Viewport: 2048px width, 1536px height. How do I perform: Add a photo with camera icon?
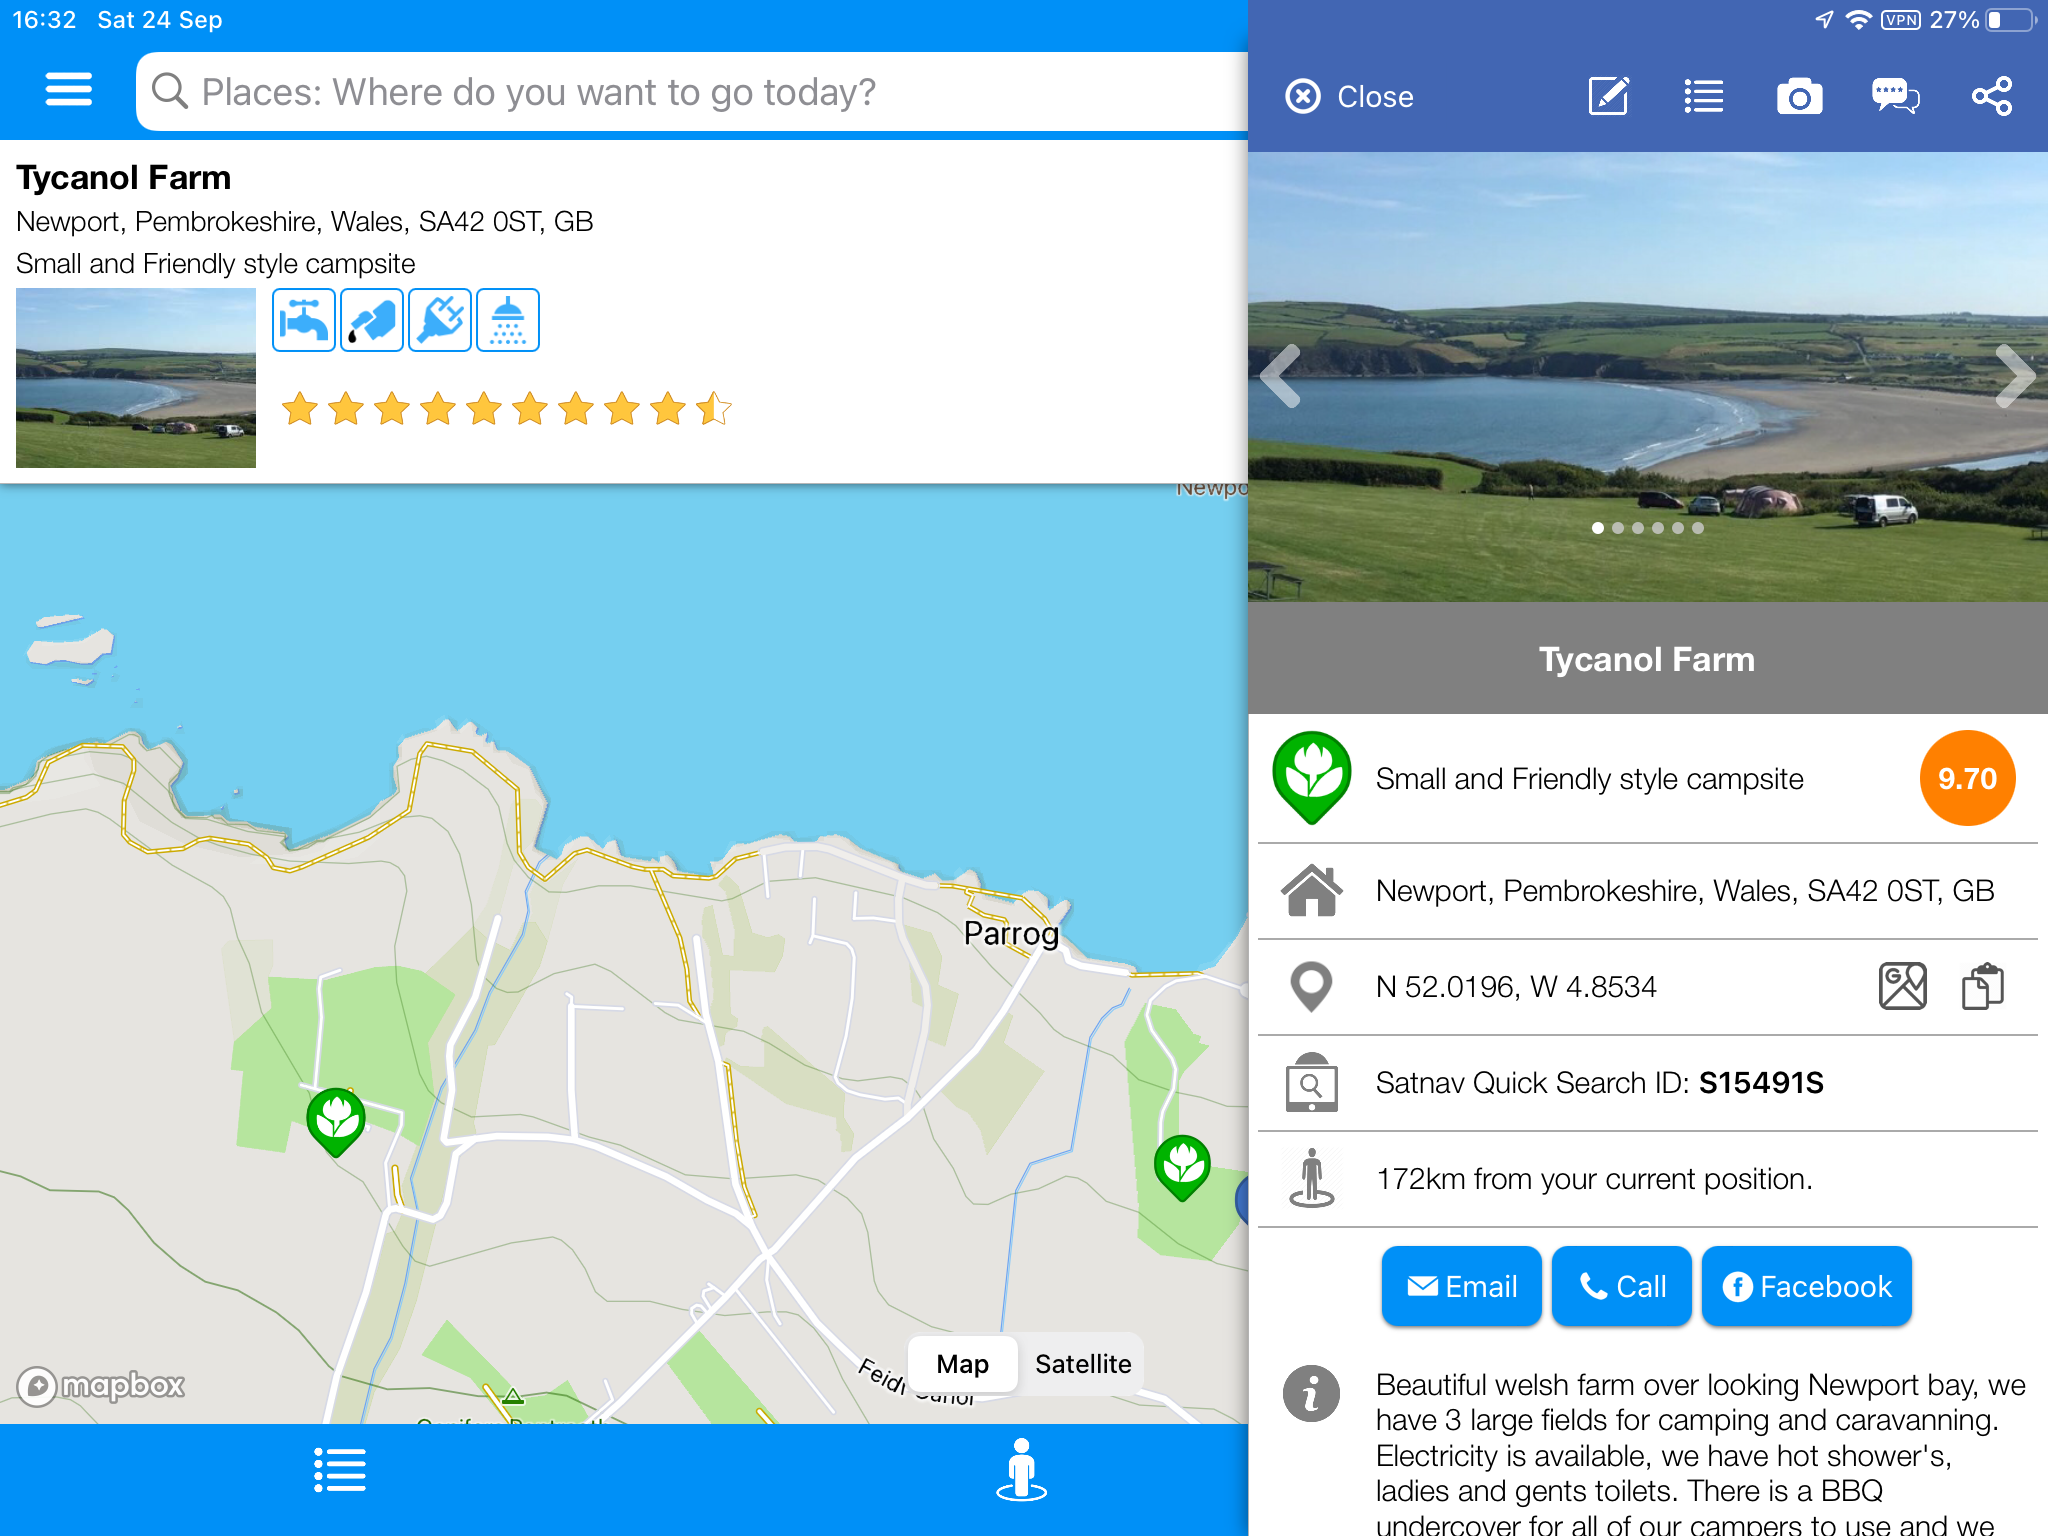pos(1799,97)
